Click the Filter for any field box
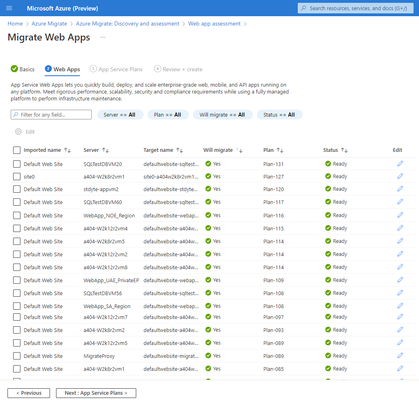Viewport: 419px width, 400px height. (51, 115)
